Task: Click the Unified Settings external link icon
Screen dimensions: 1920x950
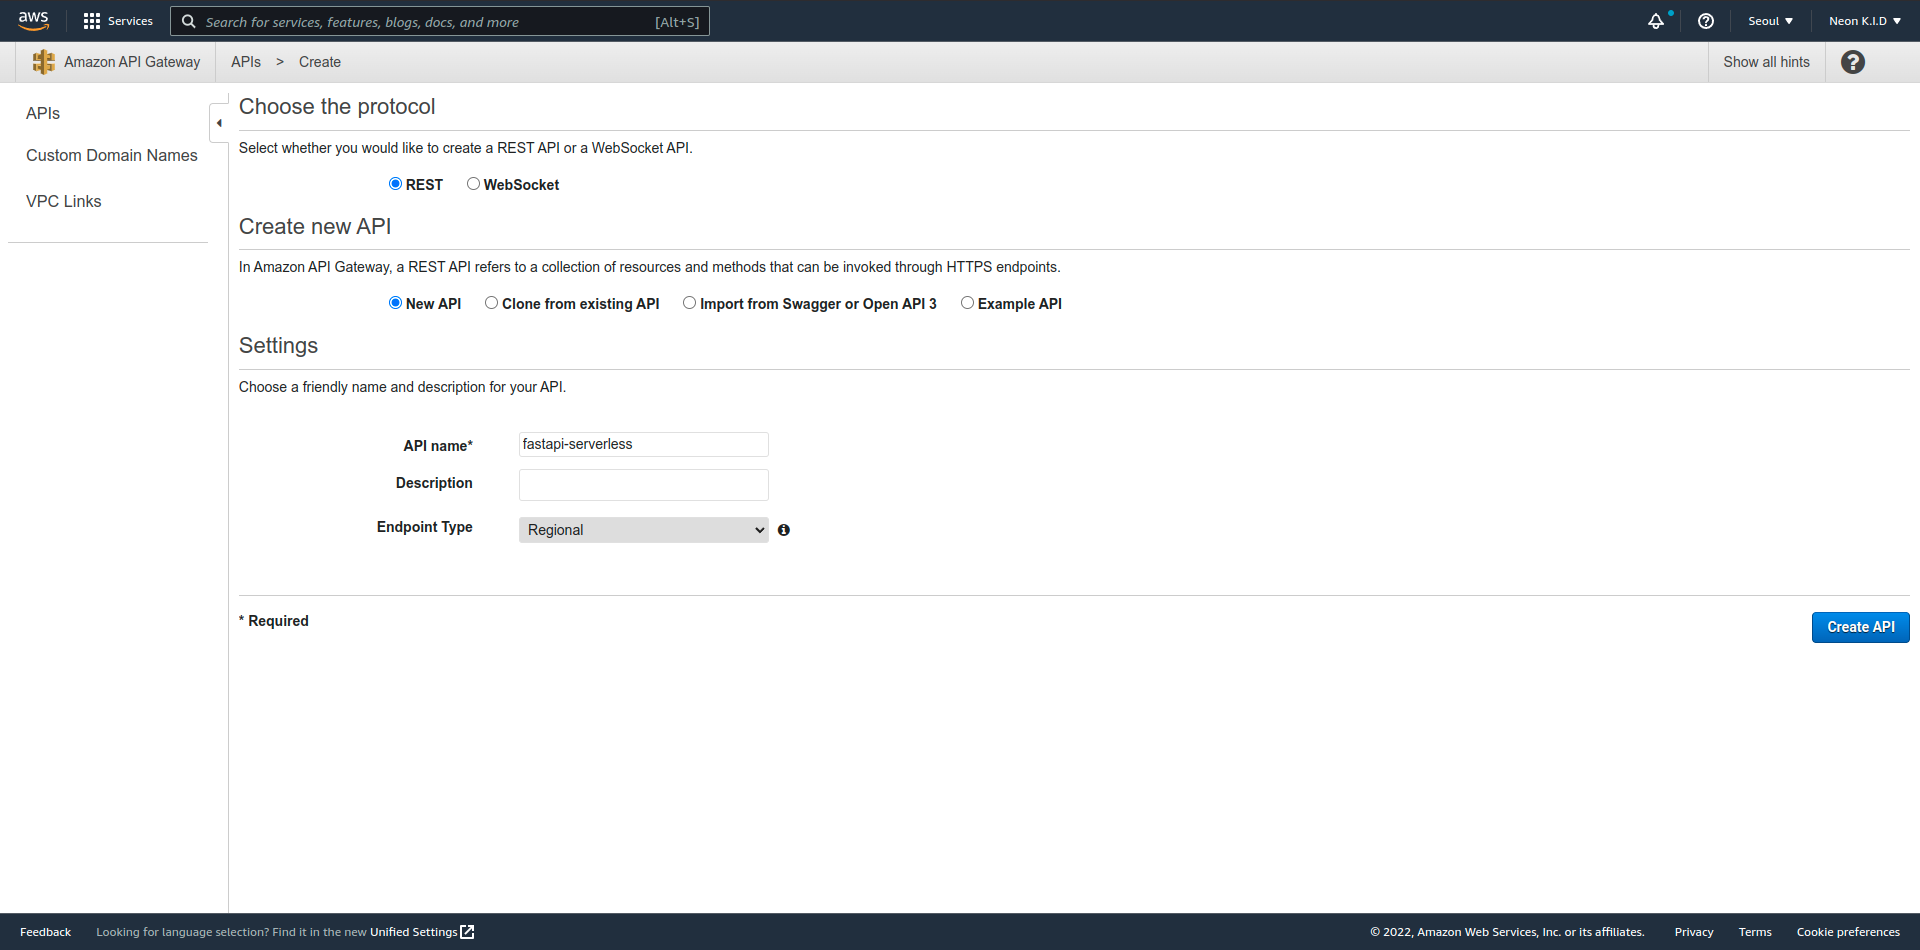Action: click(x=467, y=932)
